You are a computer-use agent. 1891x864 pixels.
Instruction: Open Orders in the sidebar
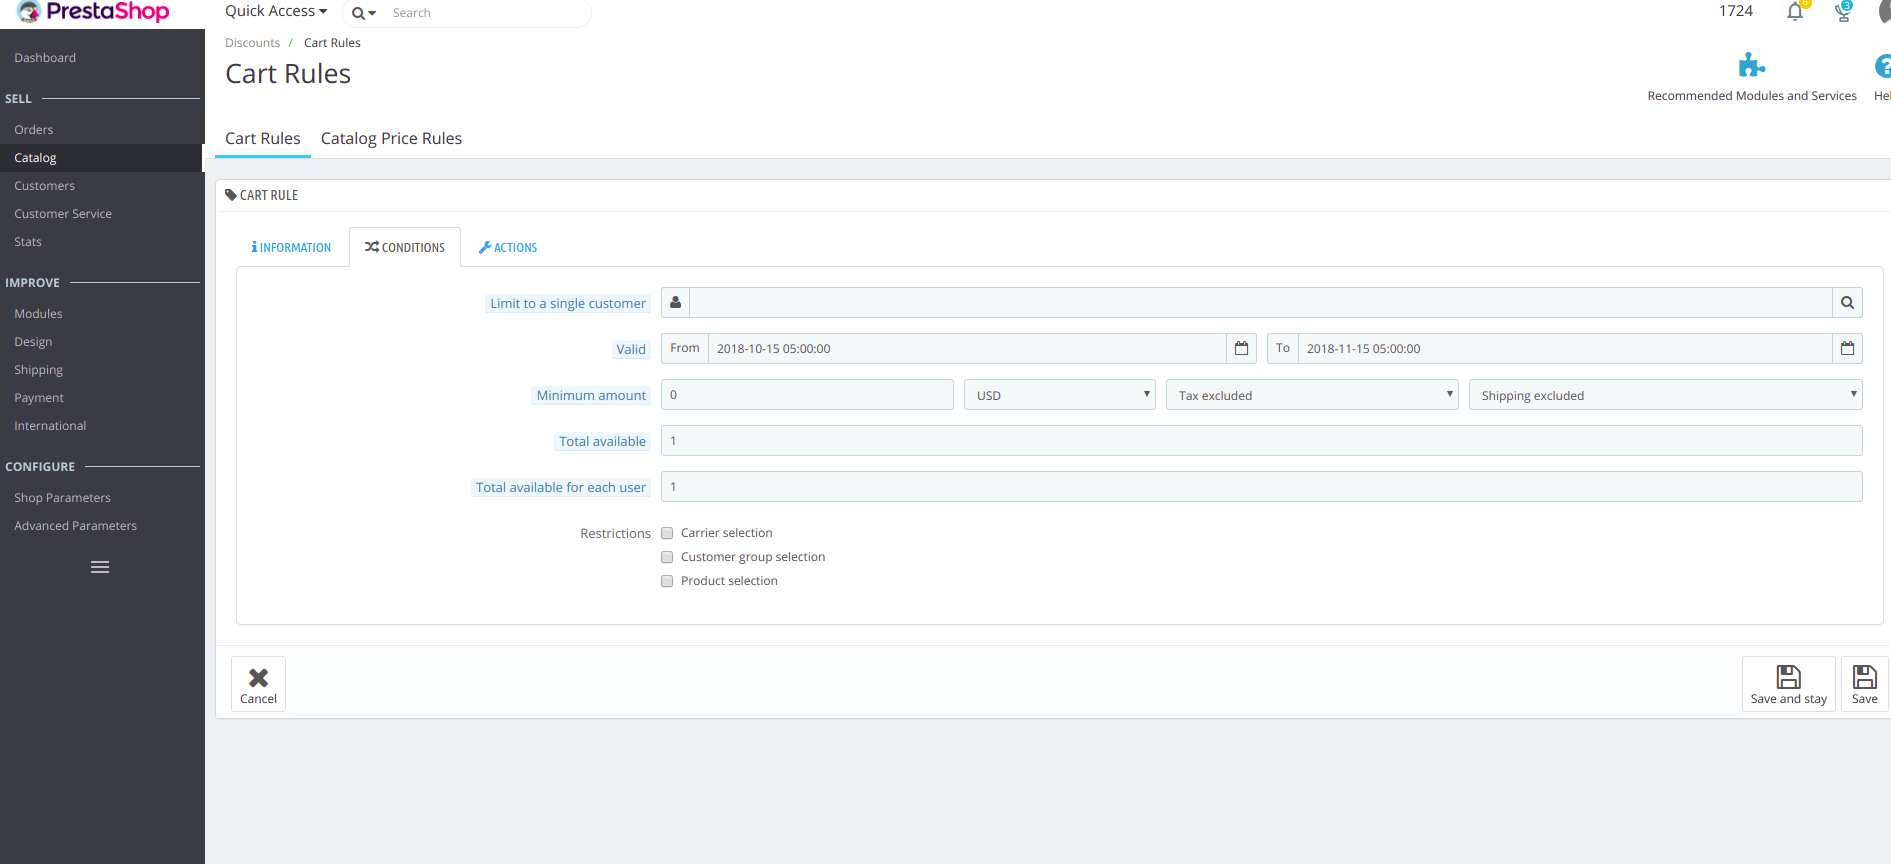34,130
